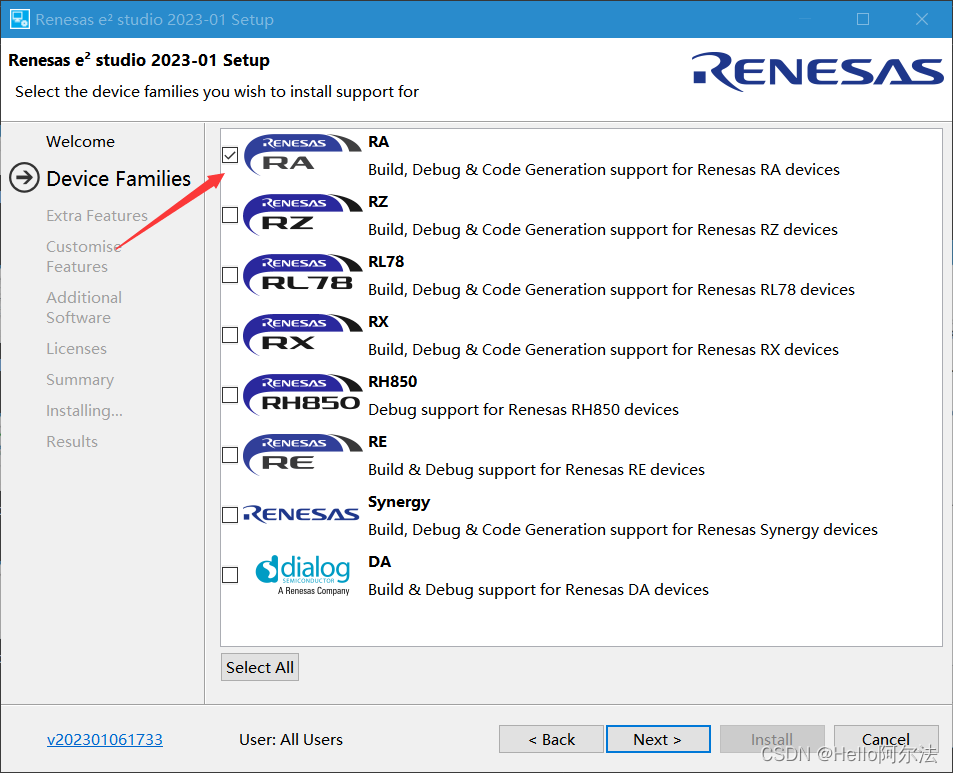953x773 pixels.
Task: Go back with the Back button
Action: [x=551, y=740]
